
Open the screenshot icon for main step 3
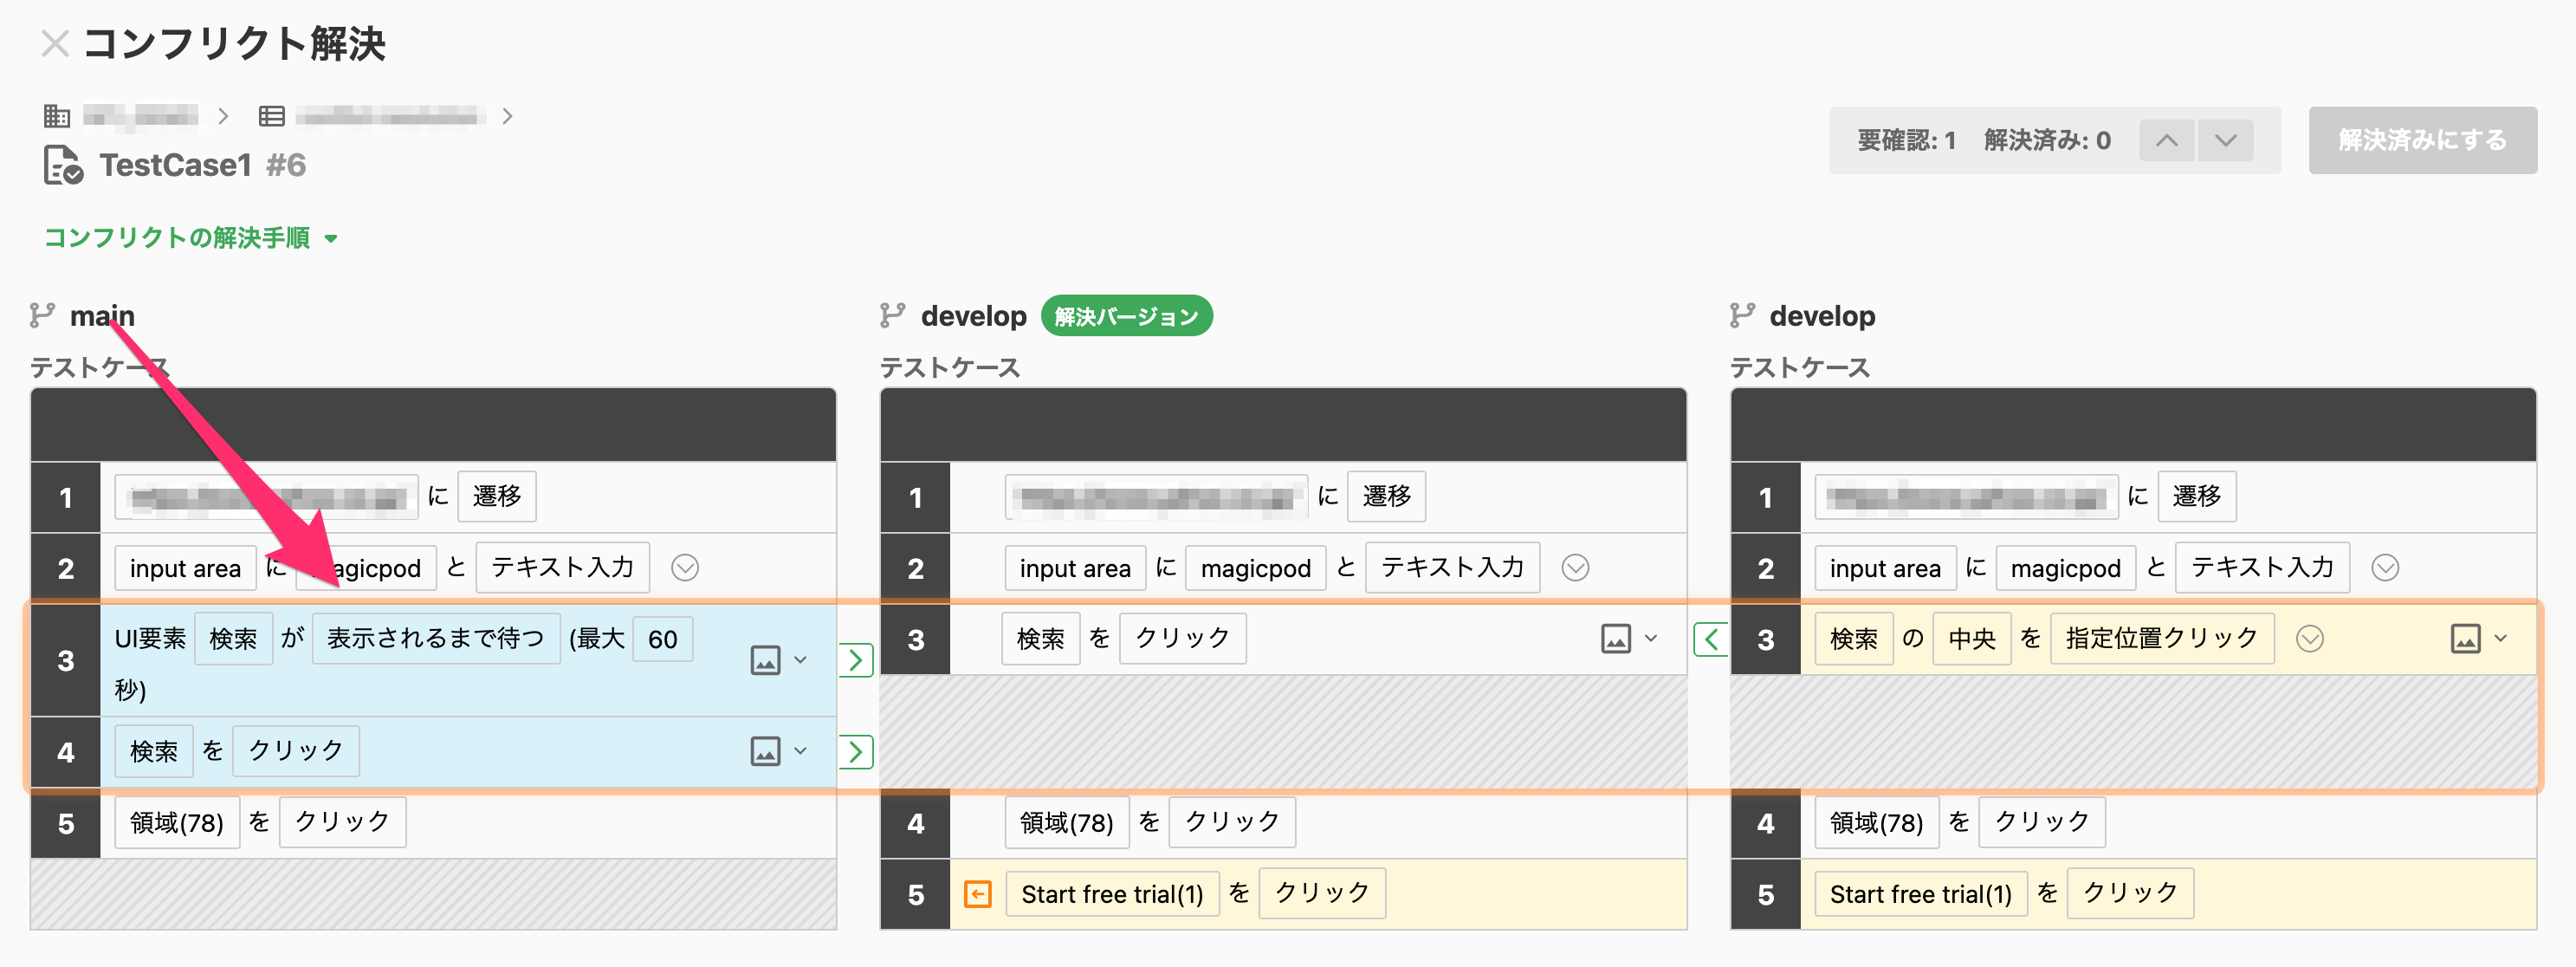click(765, 660)
